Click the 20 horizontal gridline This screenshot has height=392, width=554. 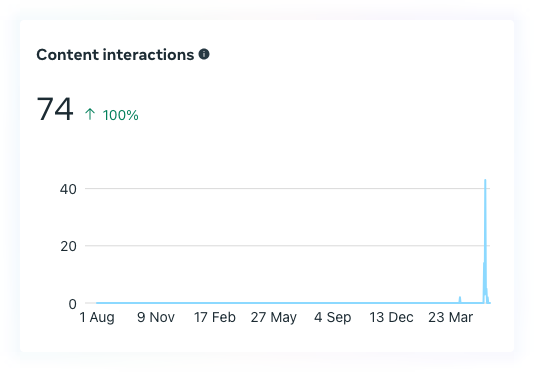click(x=287, y=245)
